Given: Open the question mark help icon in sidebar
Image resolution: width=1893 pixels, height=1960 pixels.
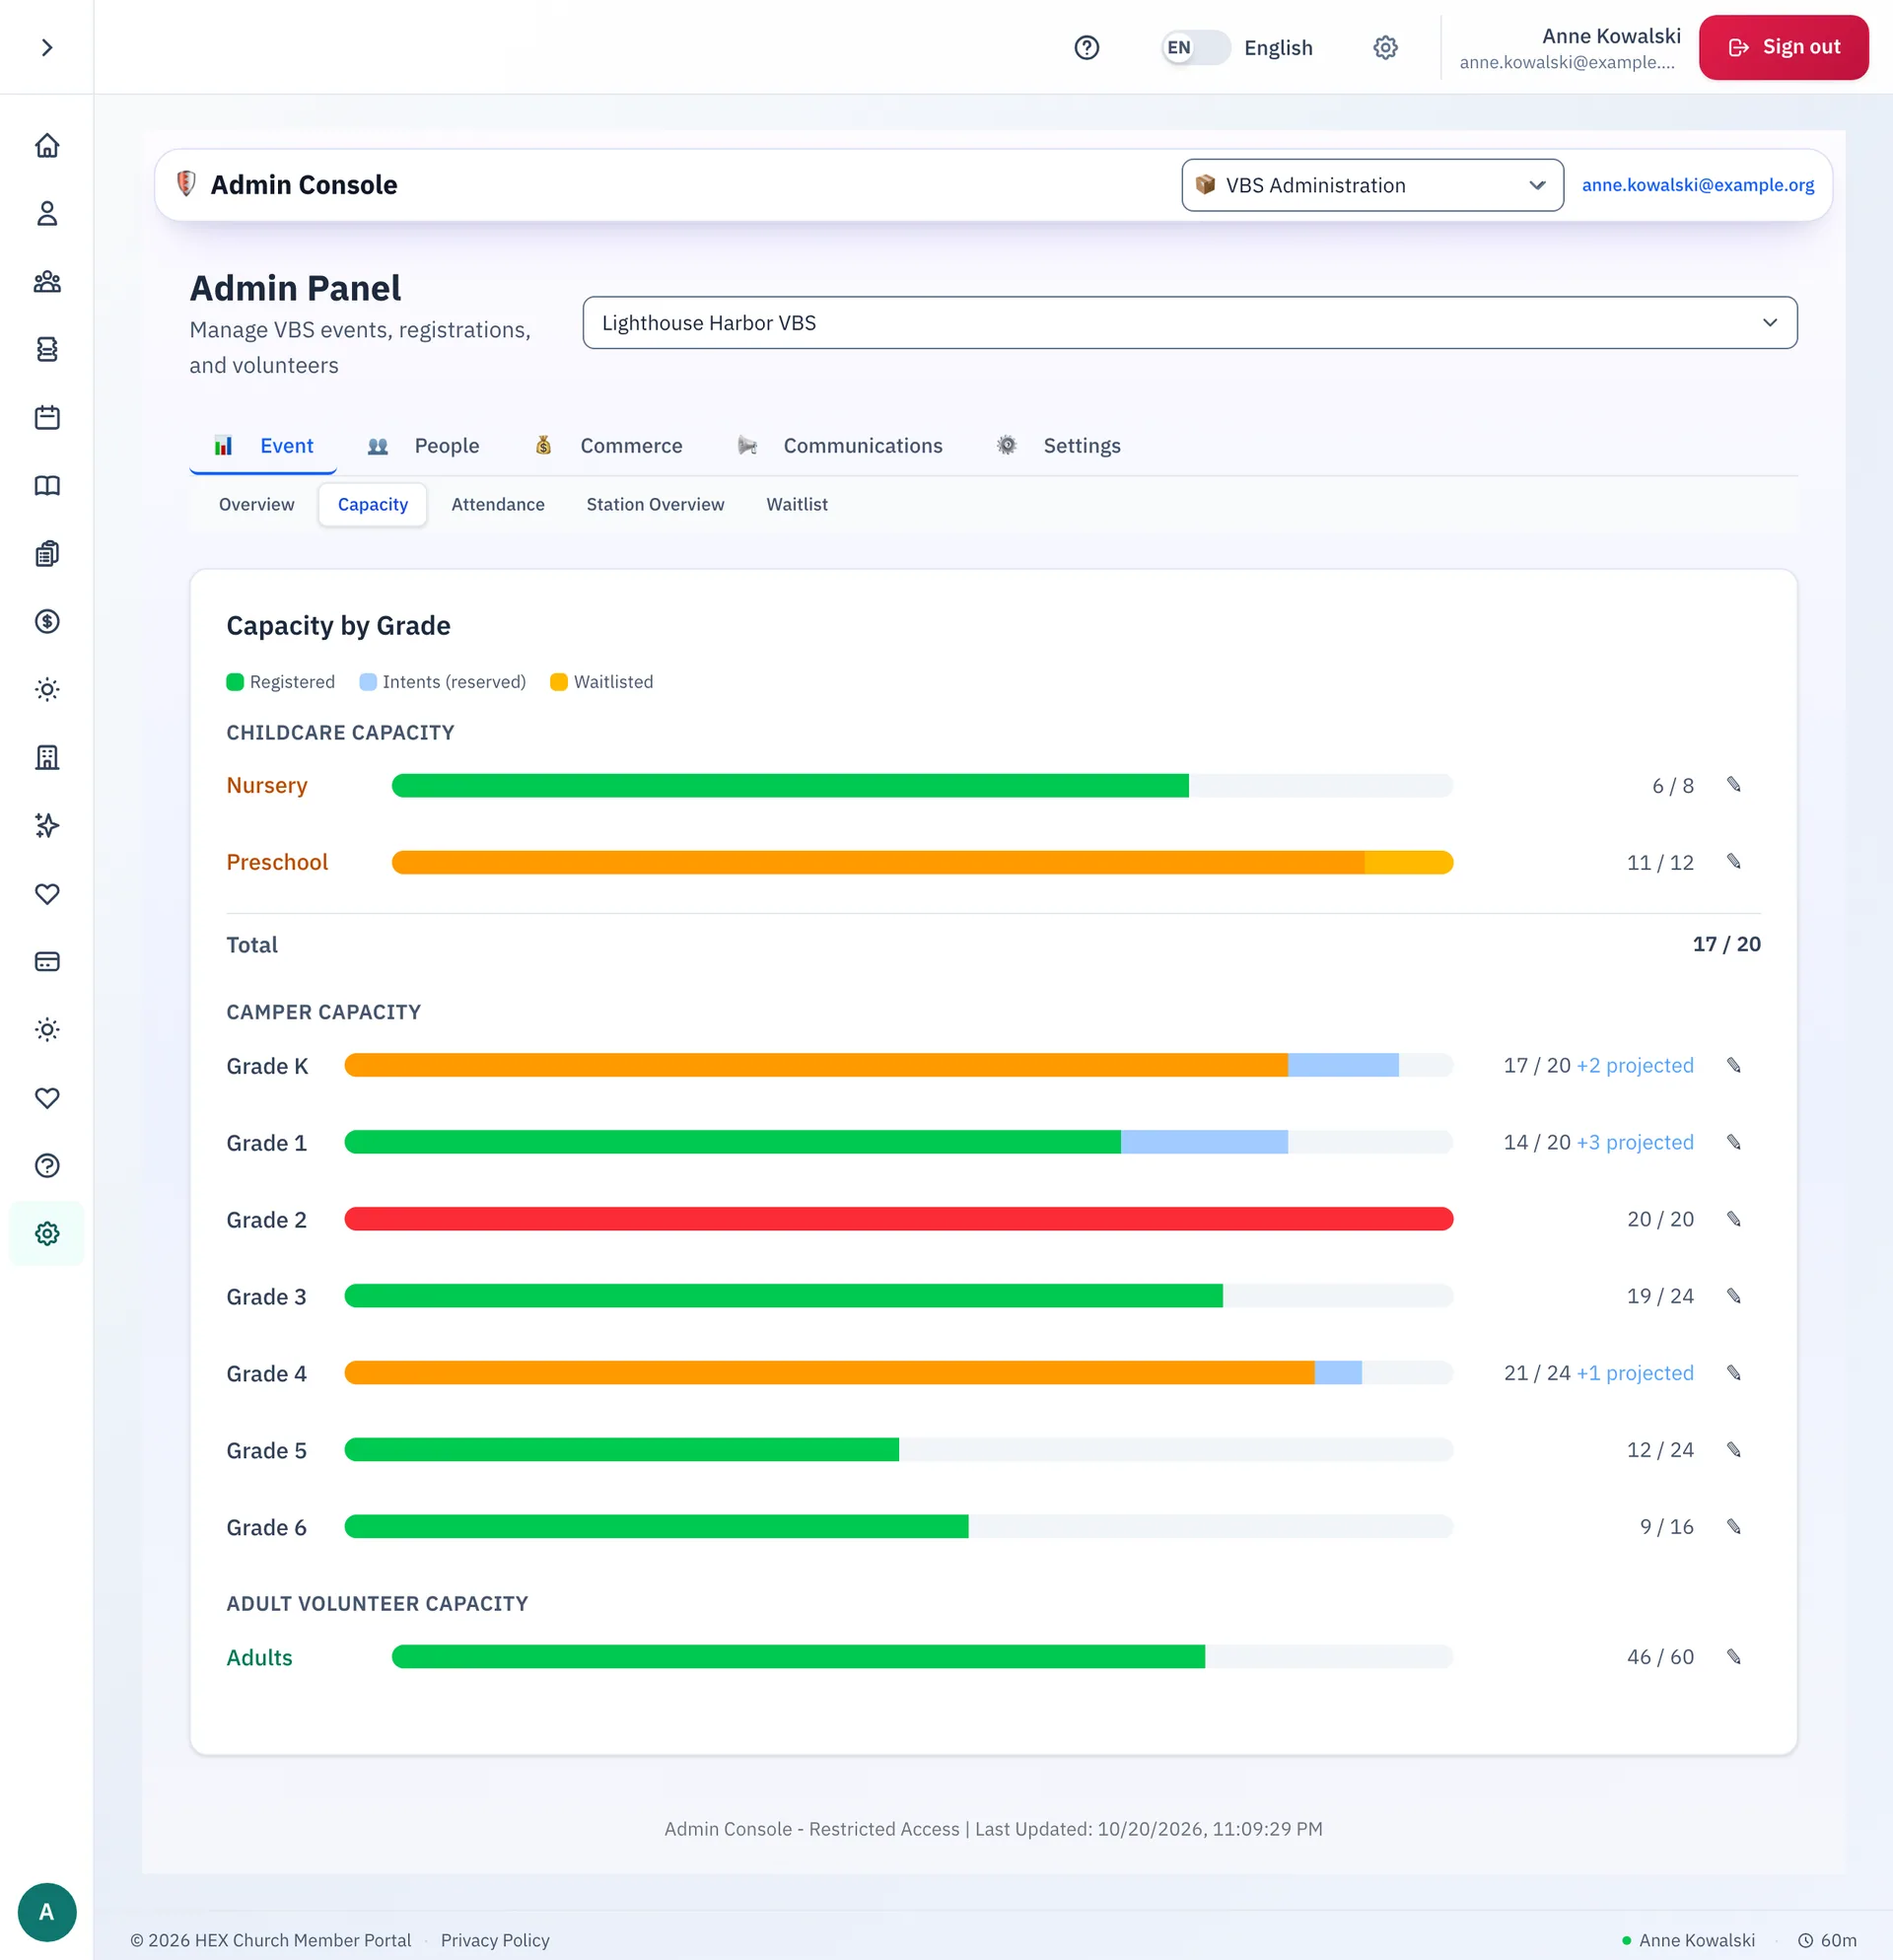Looking at the screenshot, I should point(47,1166).
